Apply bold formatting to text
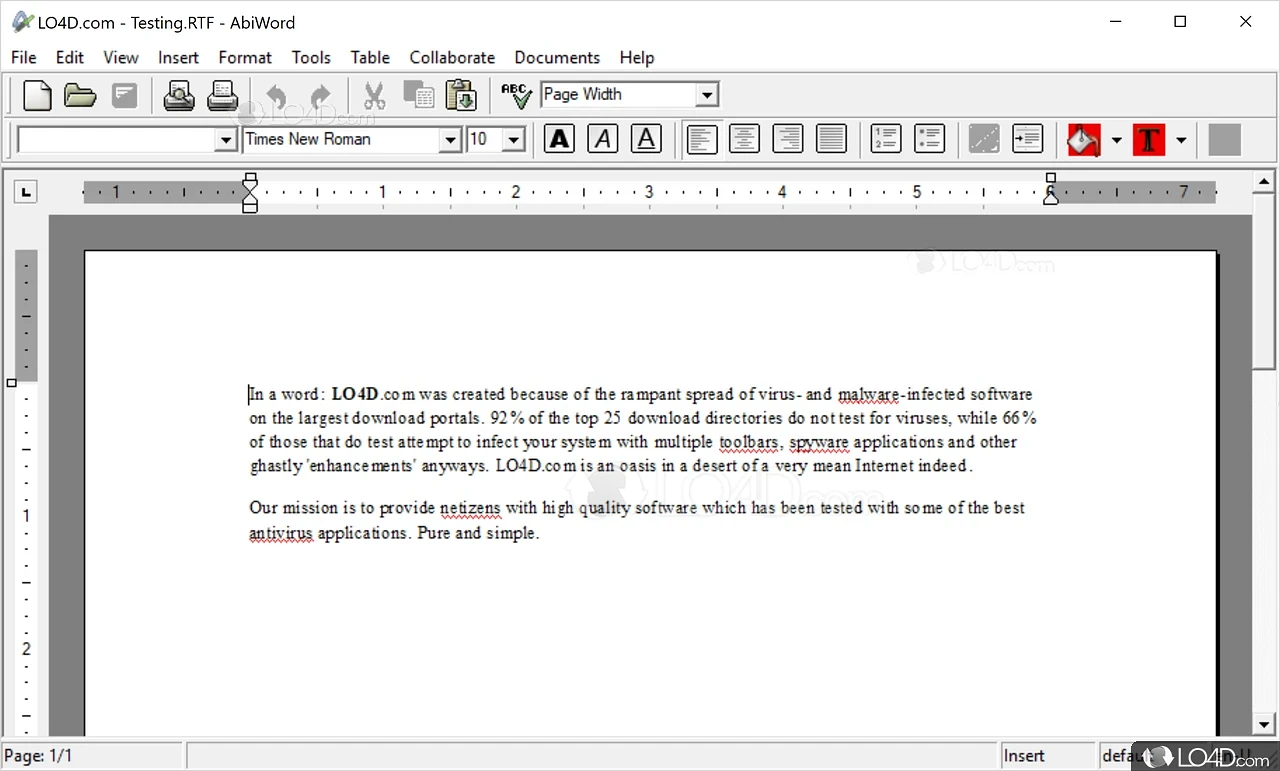This screenshot has height=771, width=1280. [558, 139]
